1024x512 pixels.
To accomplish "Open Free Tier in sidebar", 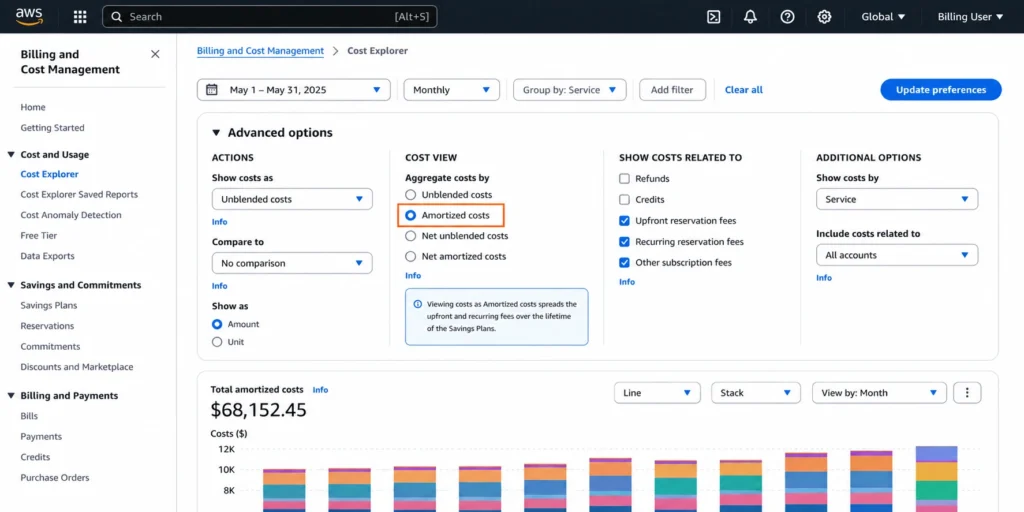I will [39, 236].
